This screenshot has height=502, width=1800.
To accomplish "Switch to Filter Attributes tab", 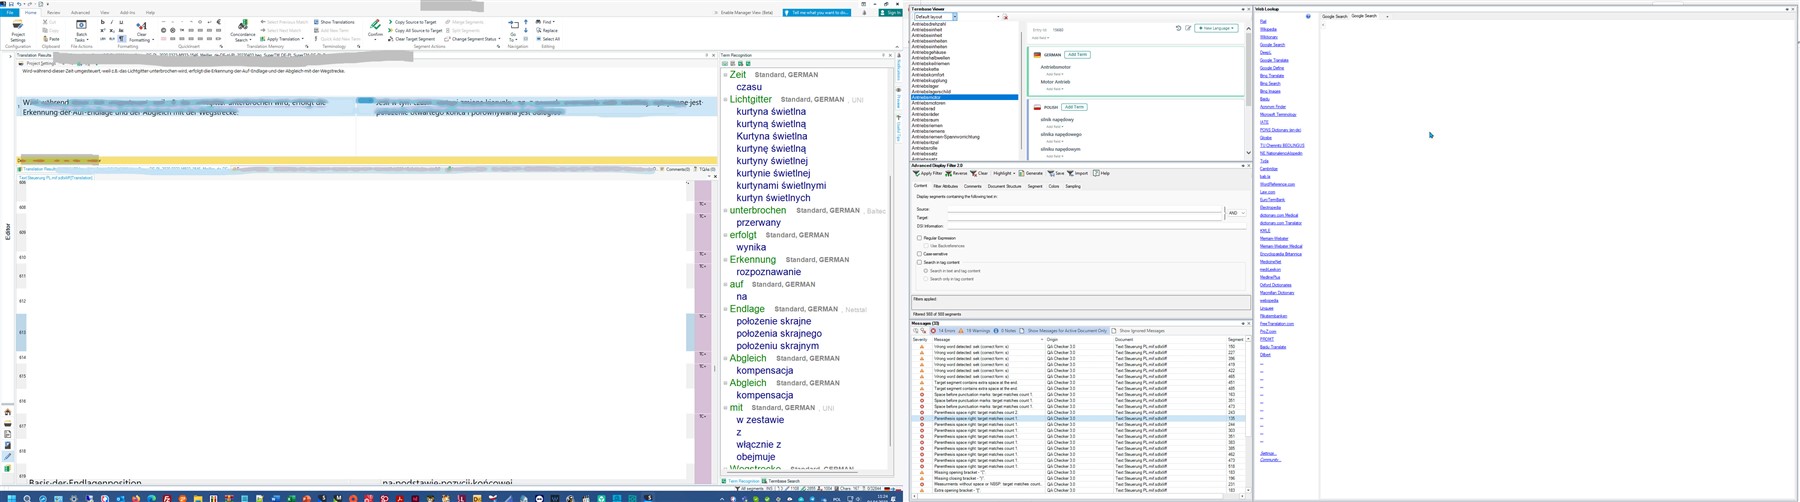I will click(945, 186).
